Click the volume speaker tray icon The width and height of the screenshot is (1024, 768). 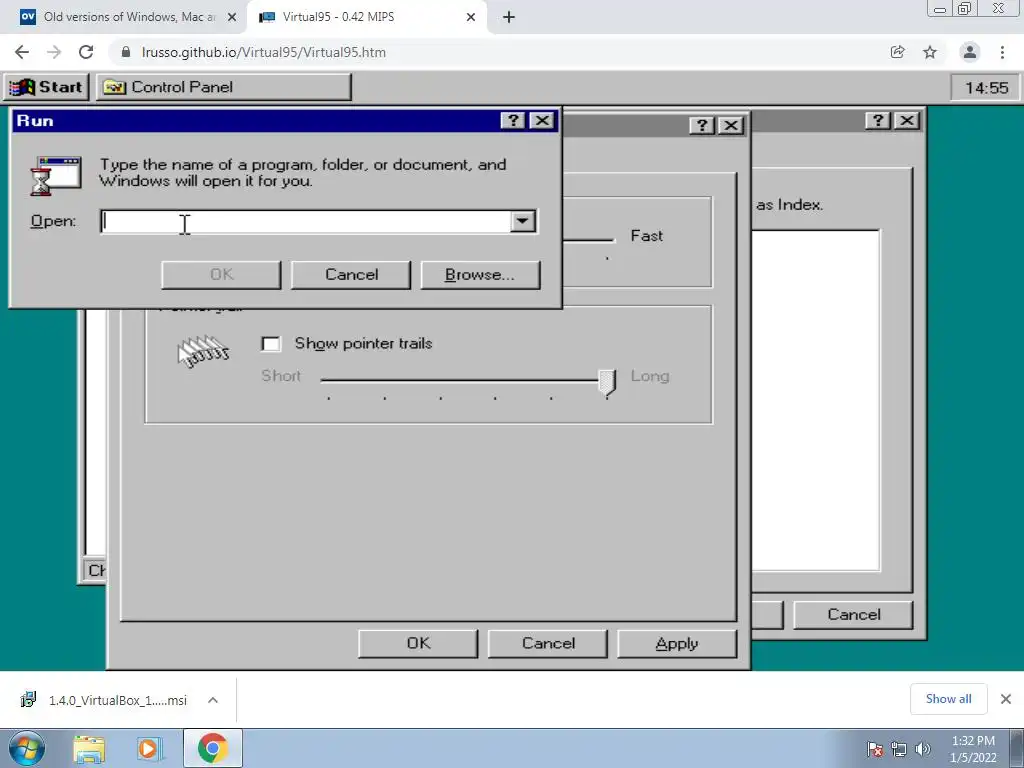923,750
